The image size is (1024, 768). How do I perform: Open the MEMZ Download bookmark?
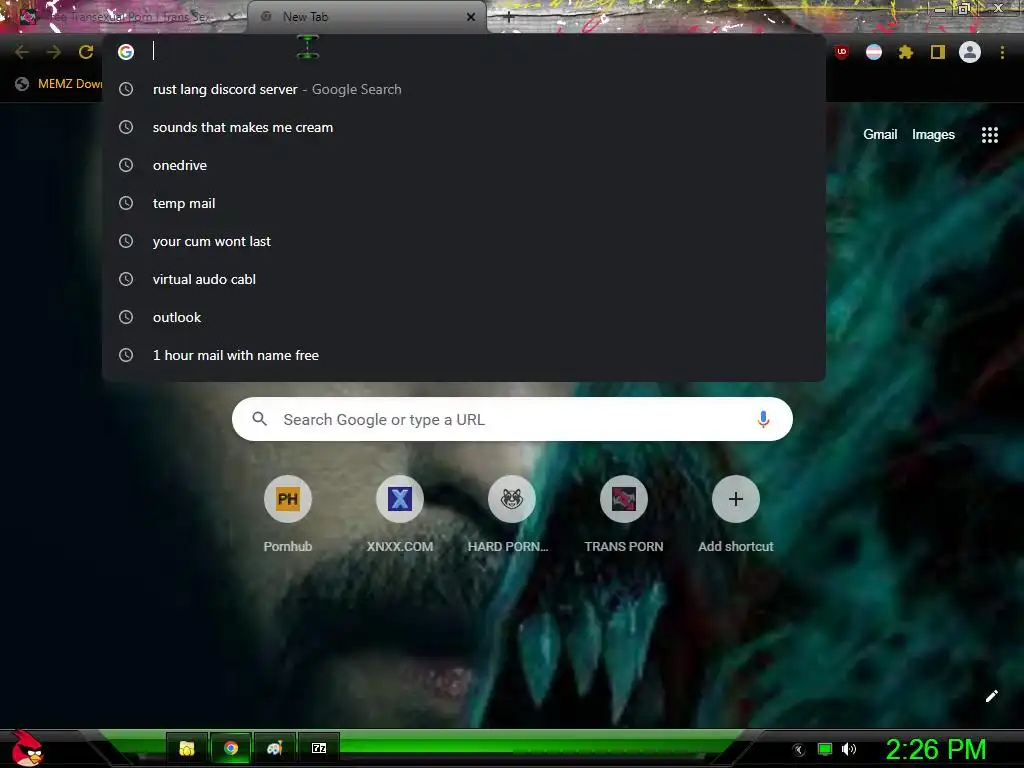[59, 84]
